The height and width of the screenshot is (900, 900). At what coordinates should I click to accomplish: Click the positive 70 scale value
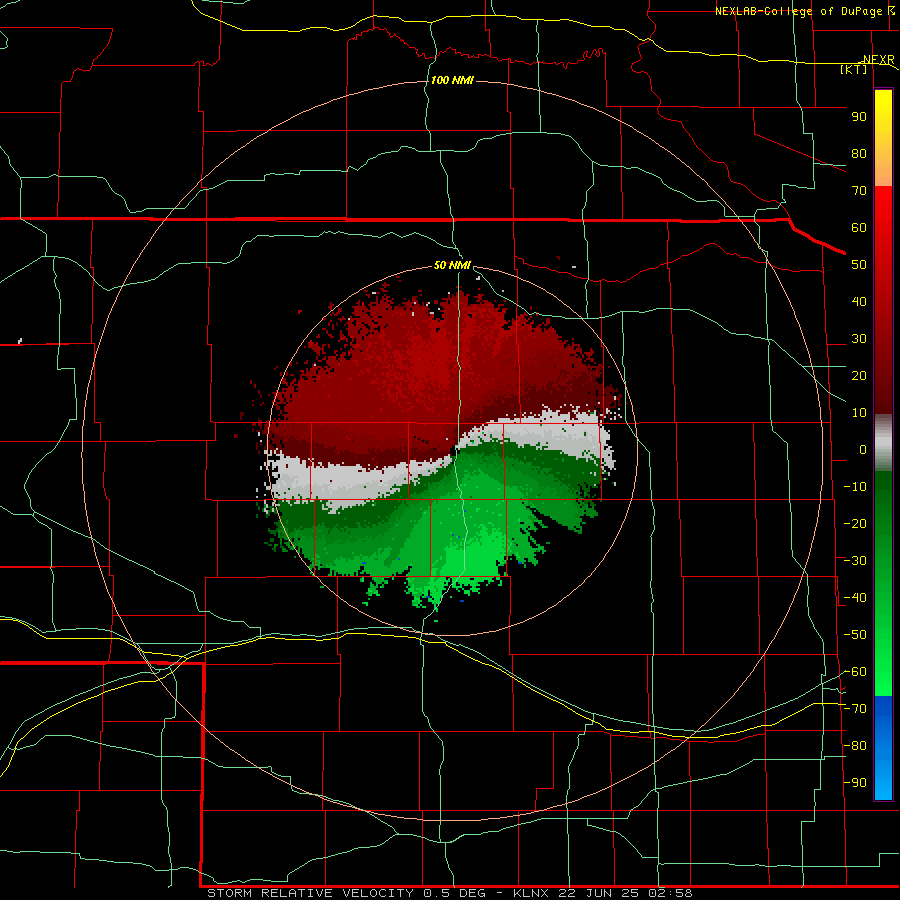tap(859, 191)
